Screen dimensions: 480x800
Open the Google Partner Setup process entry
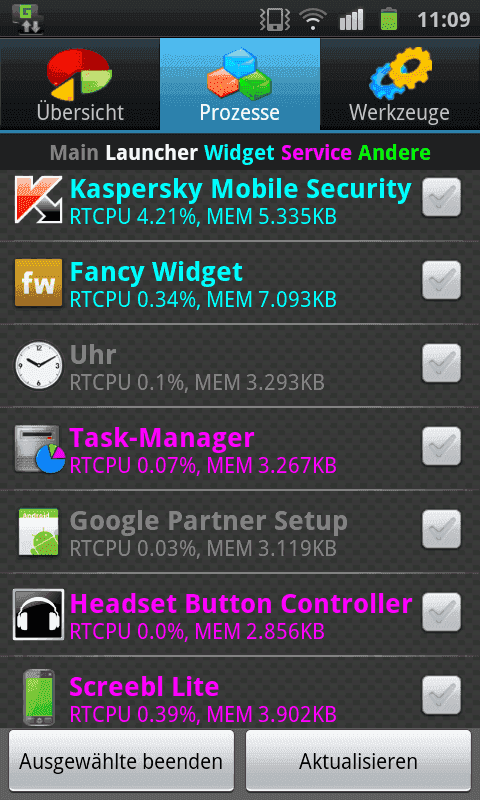pos(240,532)
